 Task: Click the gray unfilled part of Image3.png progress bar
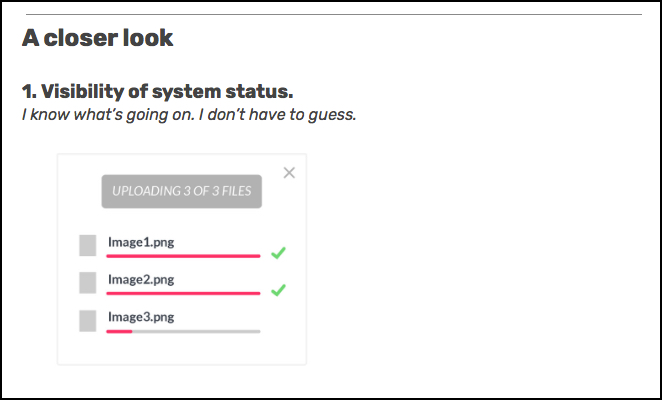pos(196,332)
